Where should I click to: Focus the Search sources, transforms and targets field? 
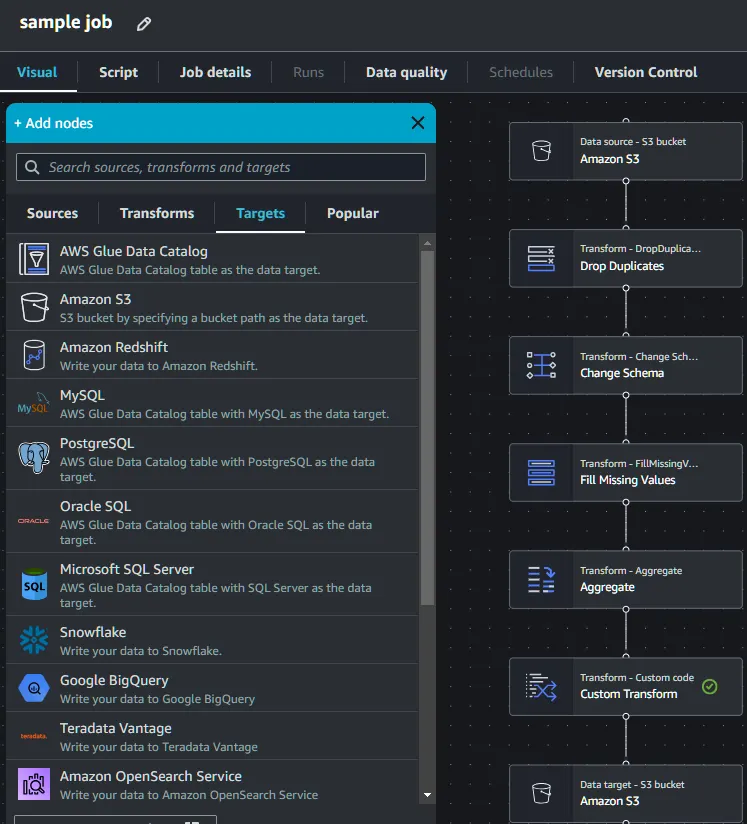(221, 167)
